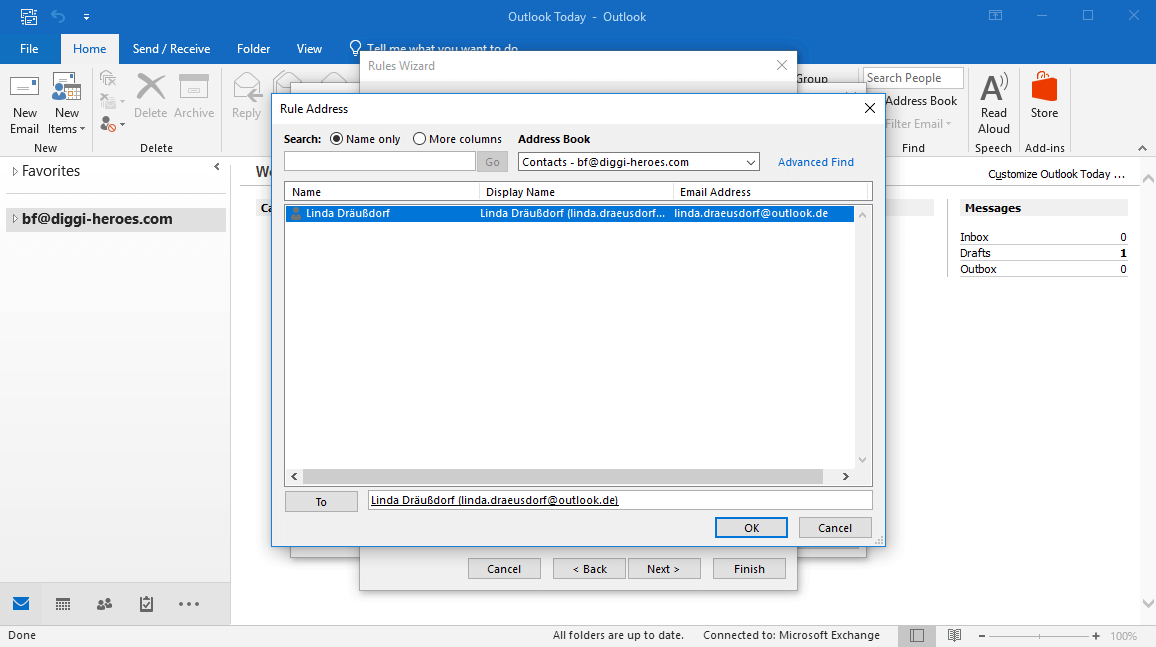Viewport: 1156px width, 647px height.
Task: Click the Archive ribbon icon
Action: click(x=194, y=97)
